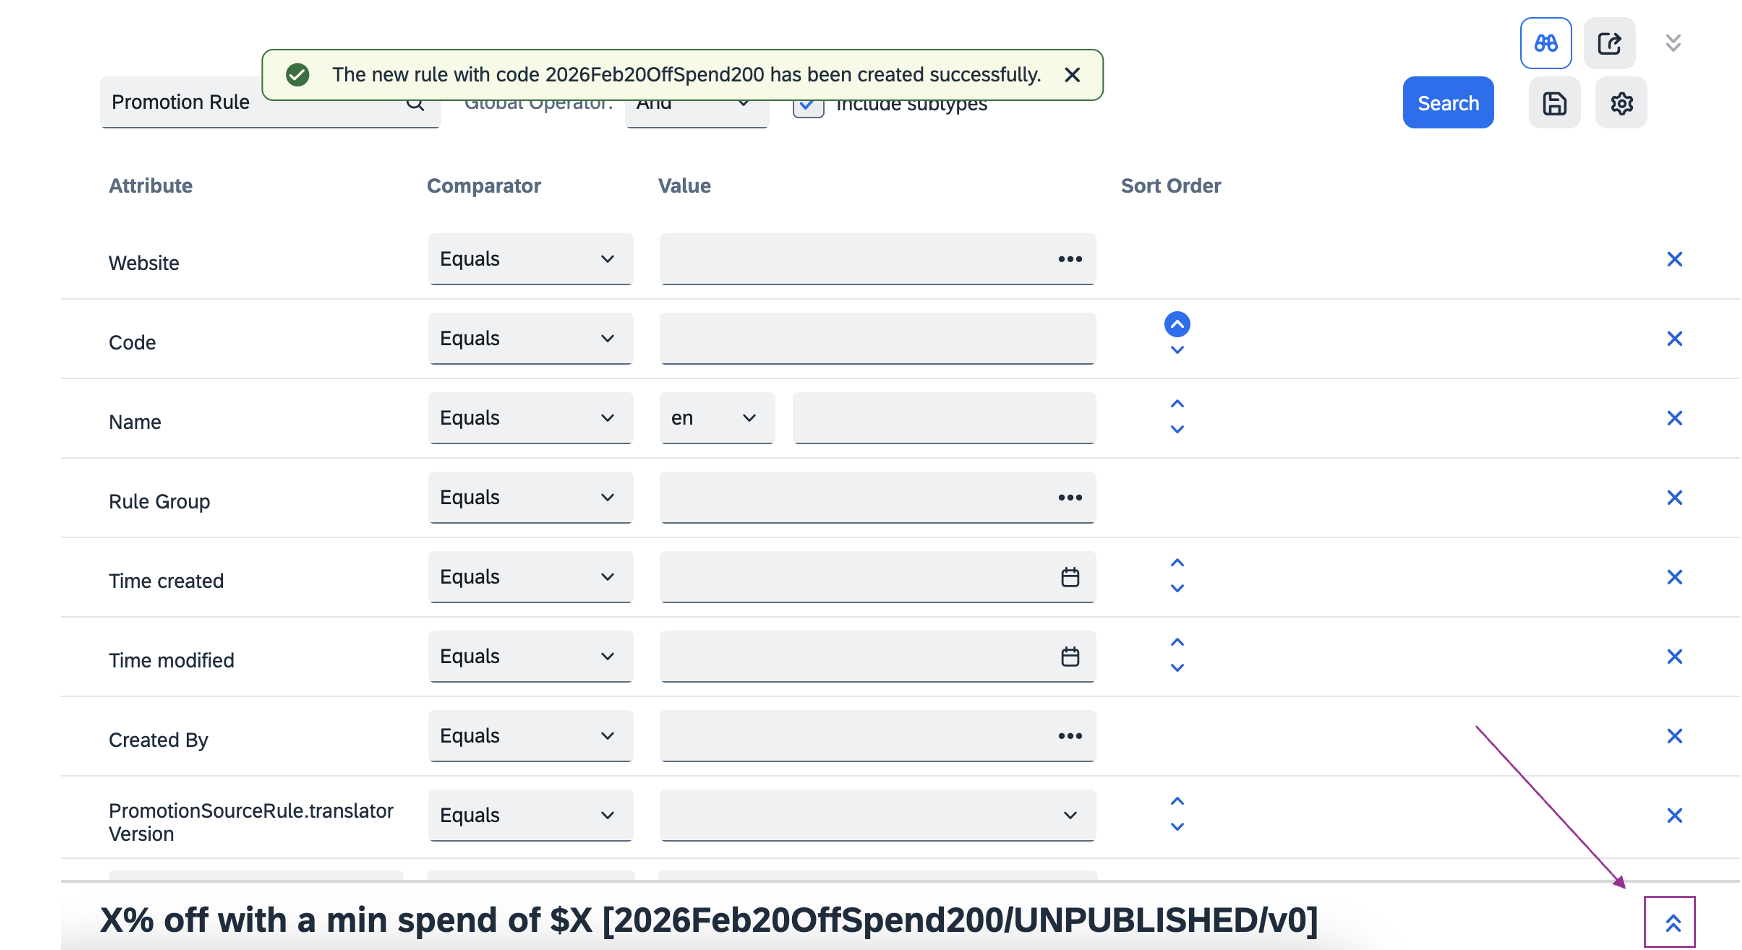
Task: Open the Name language dropdown
Action: coord(716,418)
